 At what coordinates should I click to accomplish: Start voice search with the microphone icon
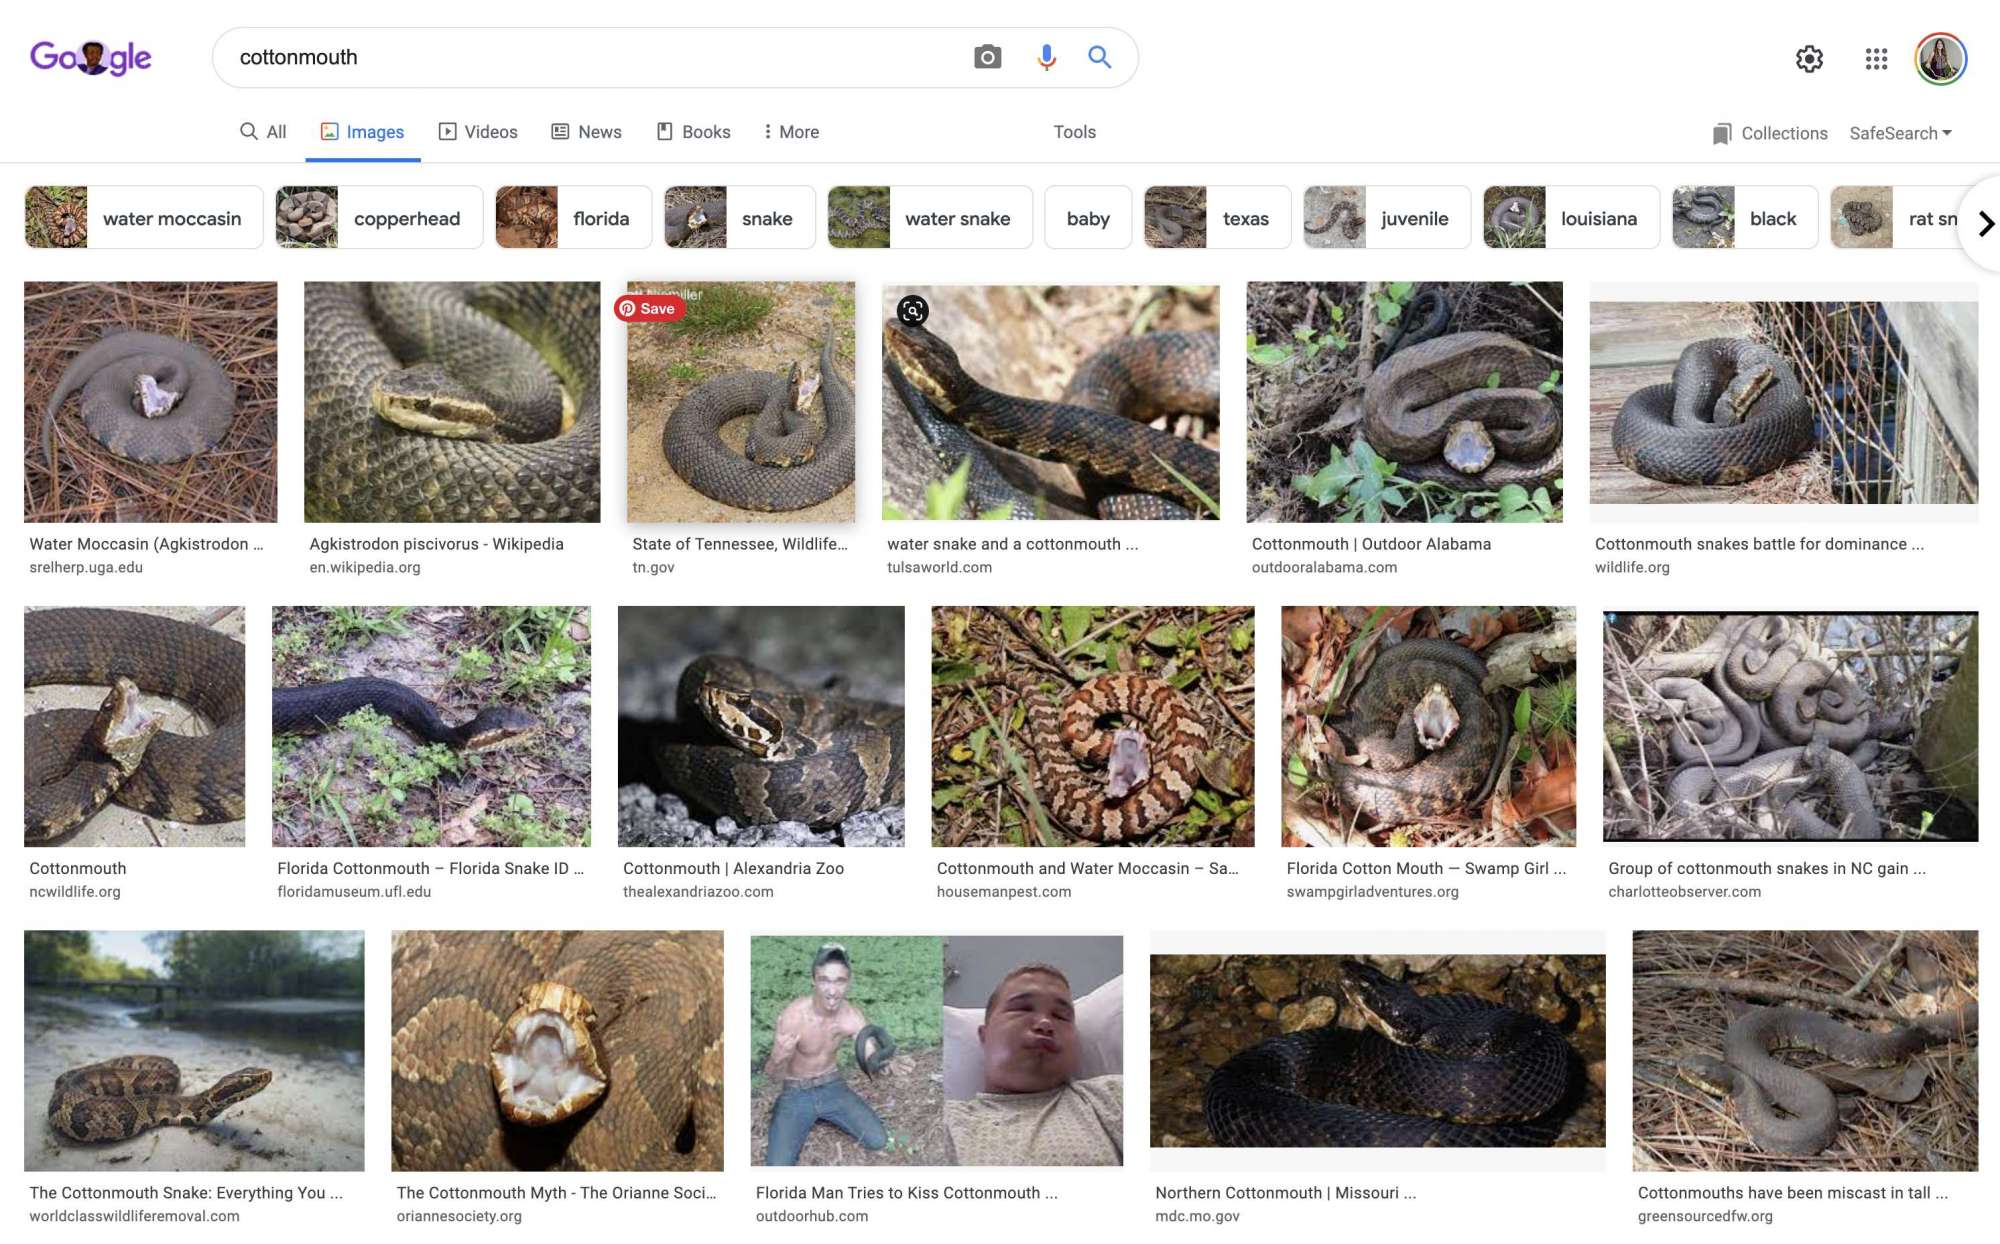(x=1046, y=57)
